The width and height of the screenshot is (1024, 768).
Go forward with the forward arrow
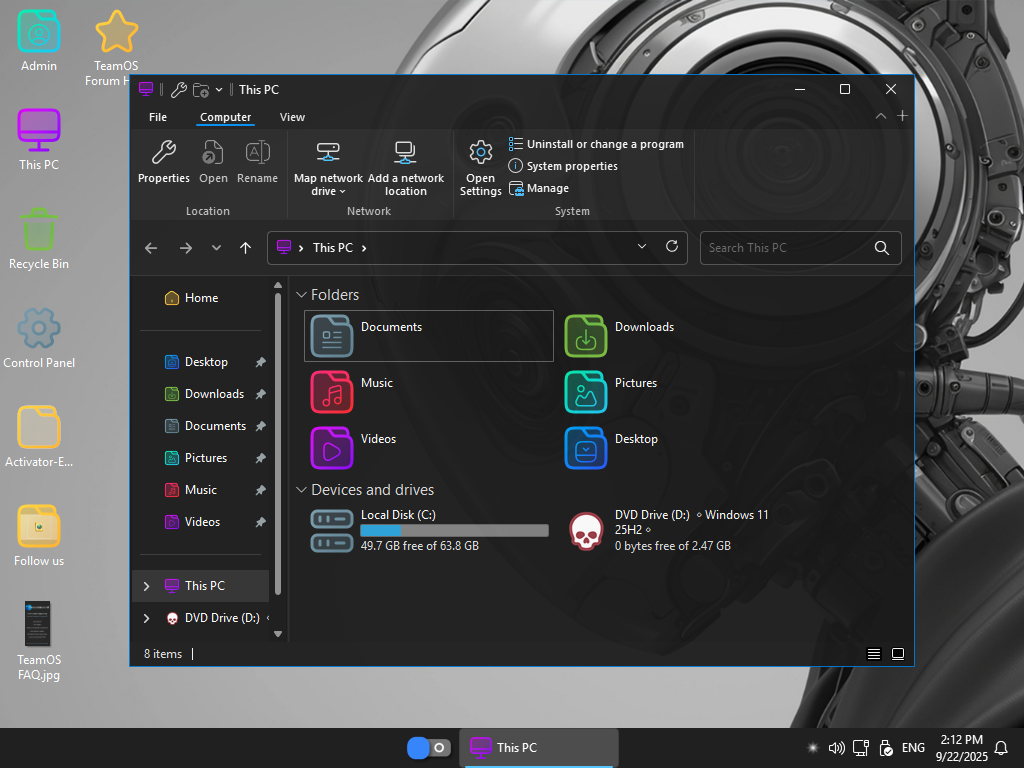[x=185, y=248]
